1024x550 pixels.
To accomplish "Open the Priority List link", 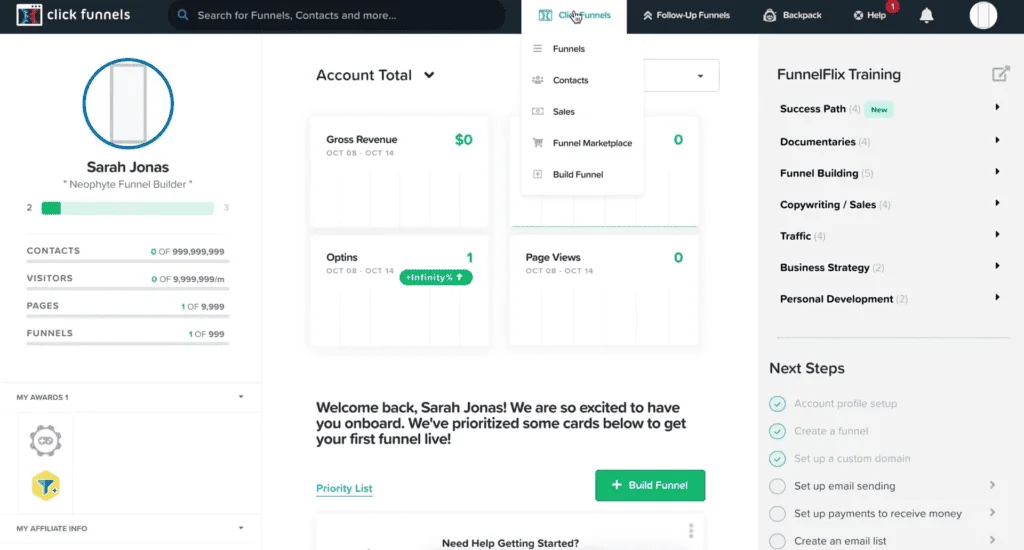I will (344, 489).
